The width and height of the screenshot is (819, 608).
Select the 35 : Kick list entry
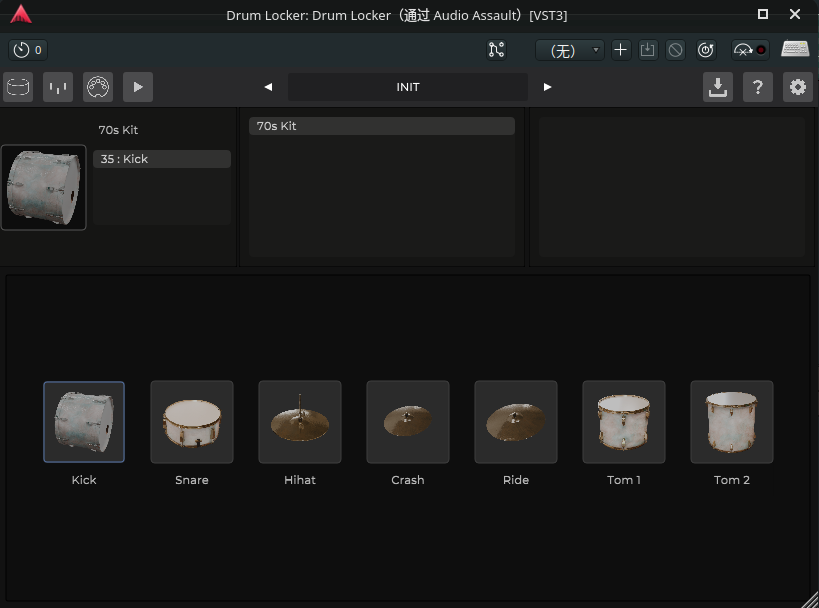tap(162, 159)
